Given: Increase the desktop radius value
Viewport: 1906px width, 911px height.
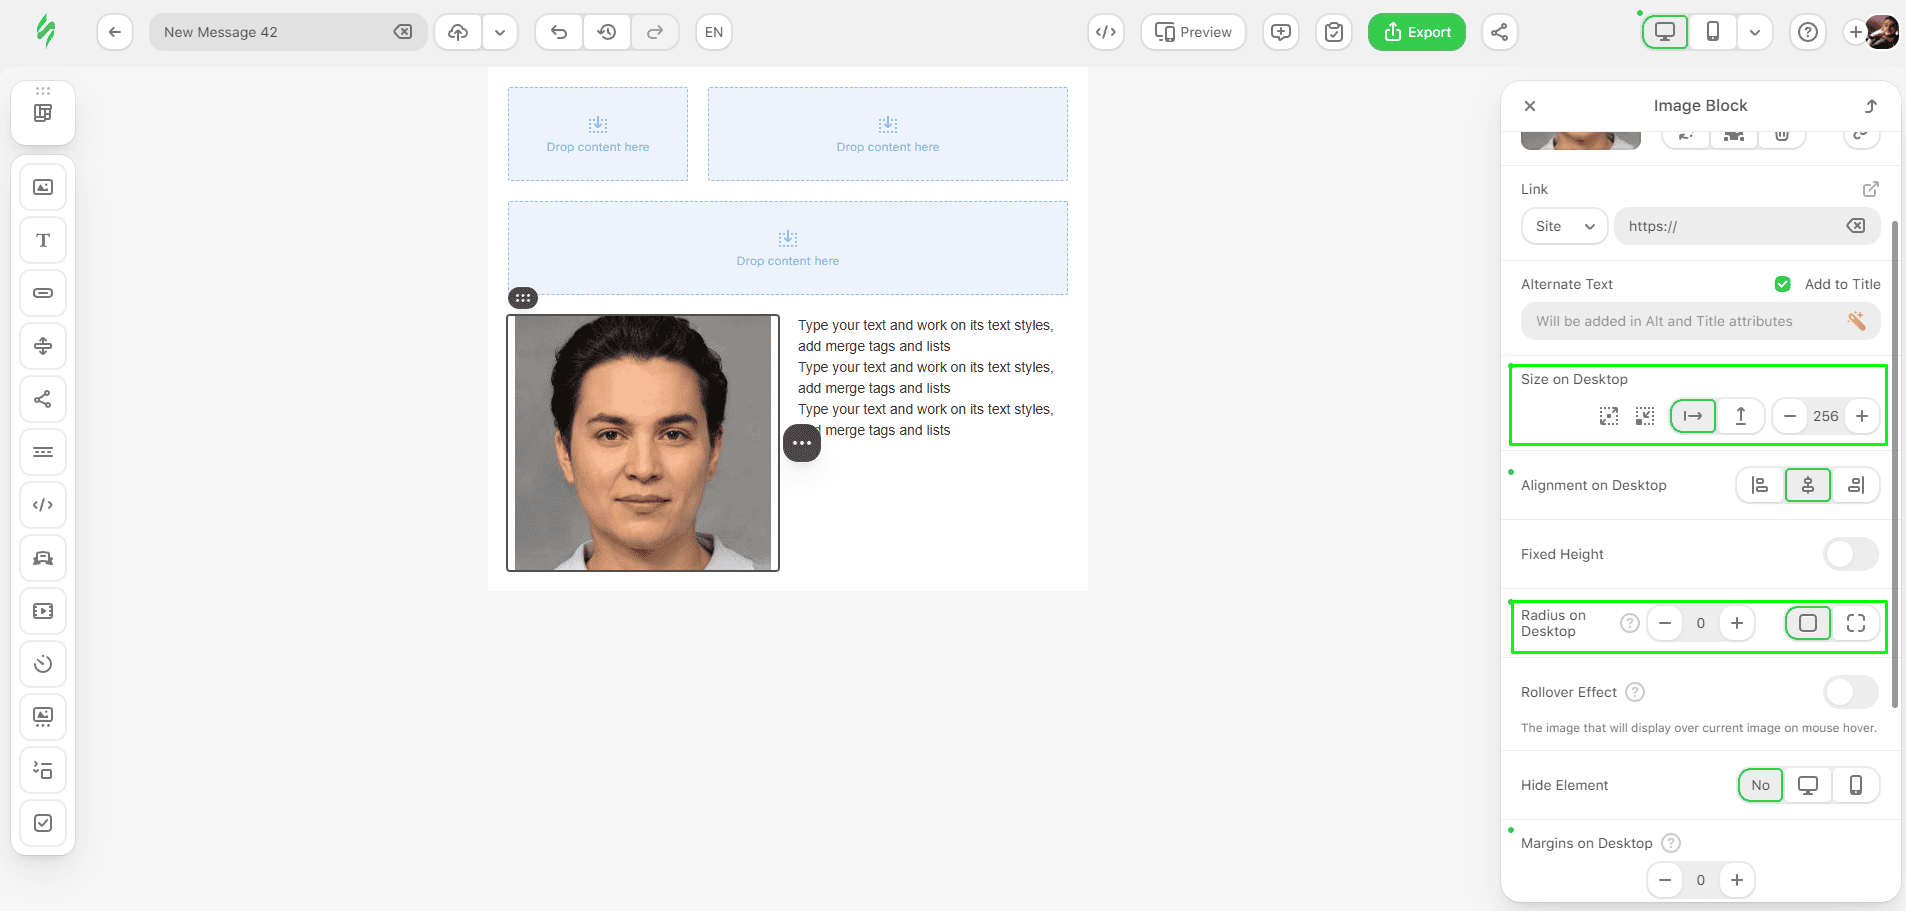Looking at the screenshot, I should click(1737, 623).
